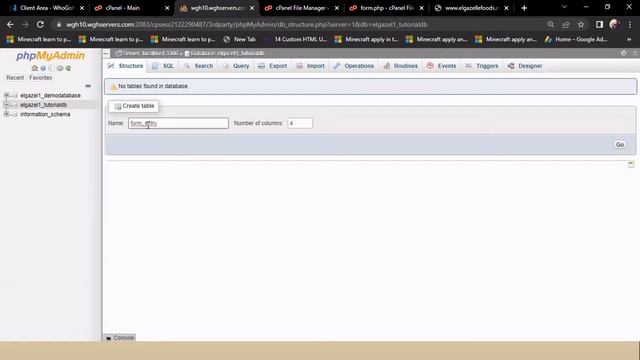Viewport: 640px width, 360px height.
Task: Open New Tab bookmark
Action: point(240,39)
